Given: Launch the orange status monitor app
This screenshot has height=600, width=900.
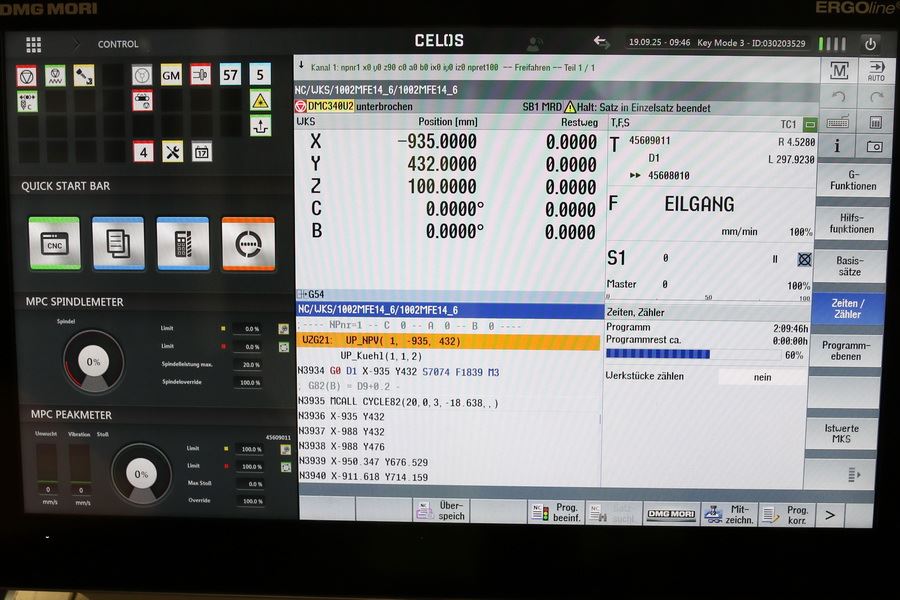Looking at the screenshot, I should coord(249,243).
